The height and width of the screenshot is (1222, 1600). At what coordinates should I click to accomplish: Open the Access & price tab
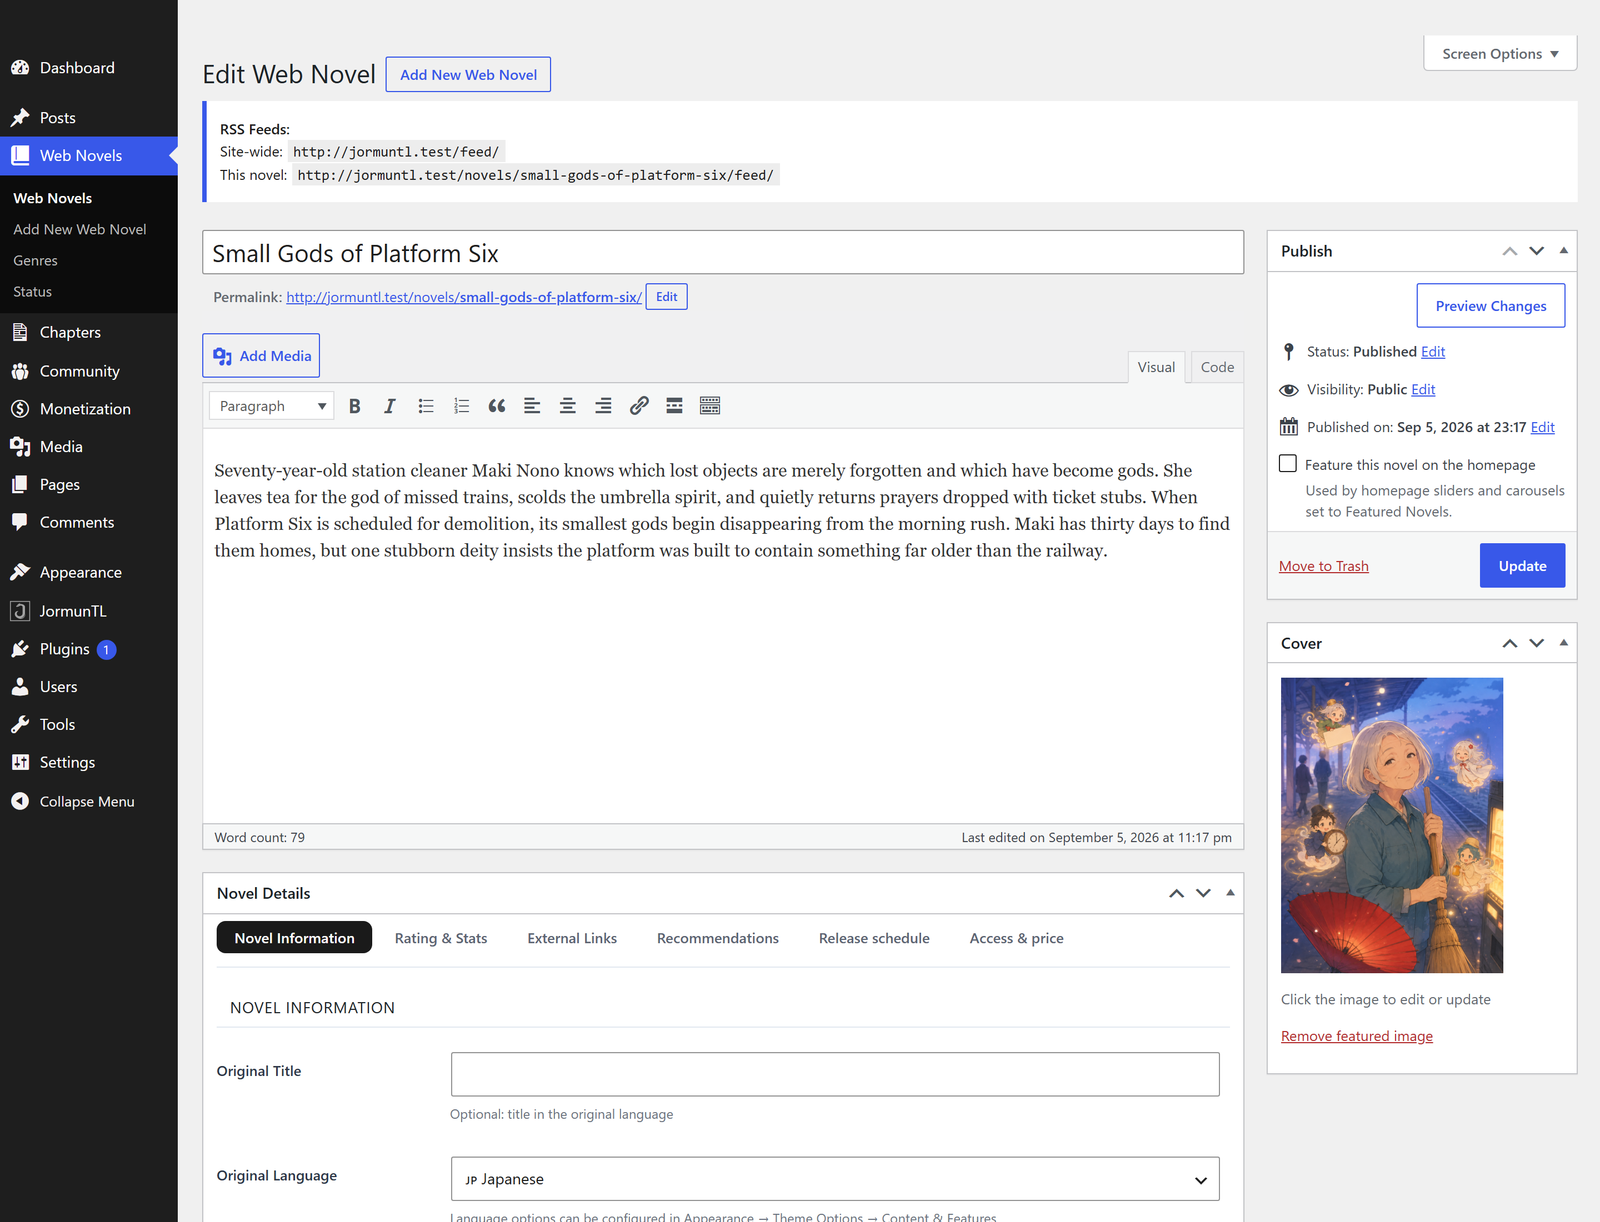[1016, 938]
